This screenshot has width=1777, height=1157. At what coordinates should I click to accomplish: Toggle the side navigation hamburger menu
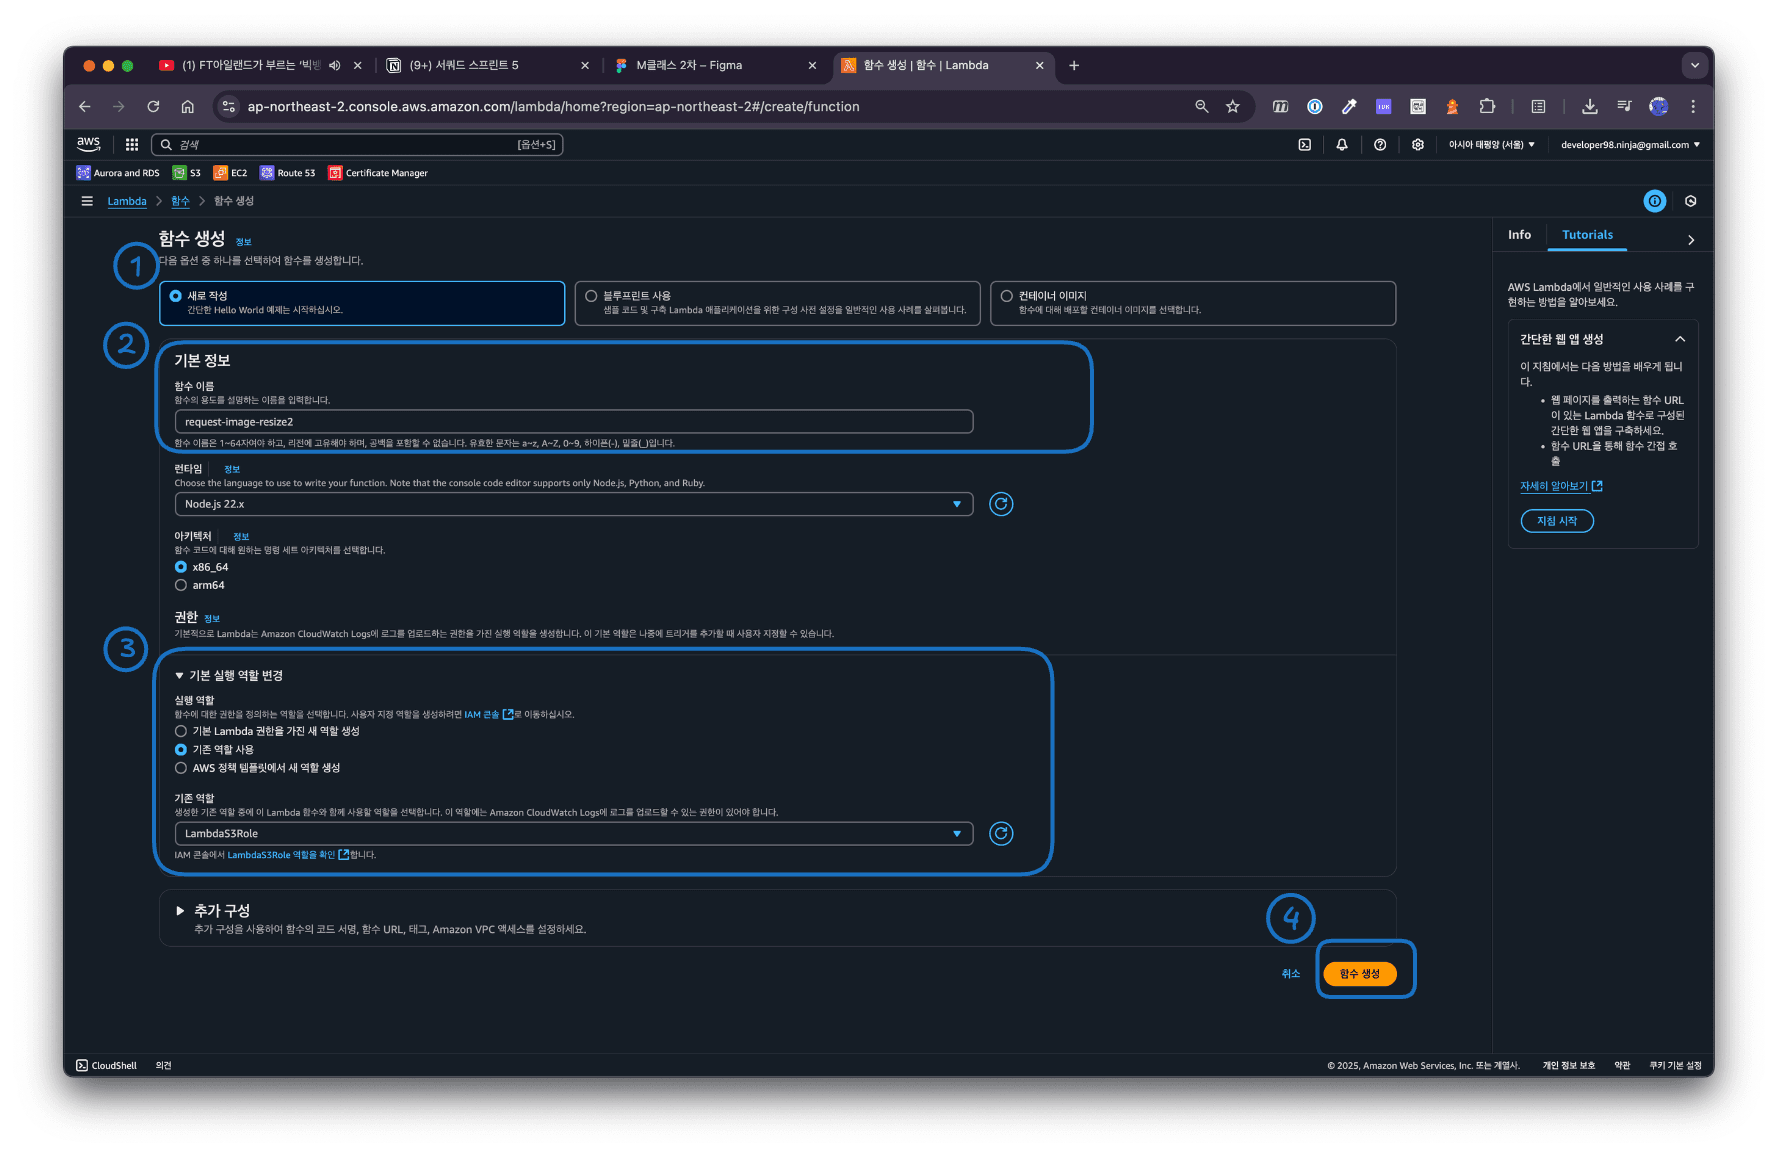[x=87, y=201]
